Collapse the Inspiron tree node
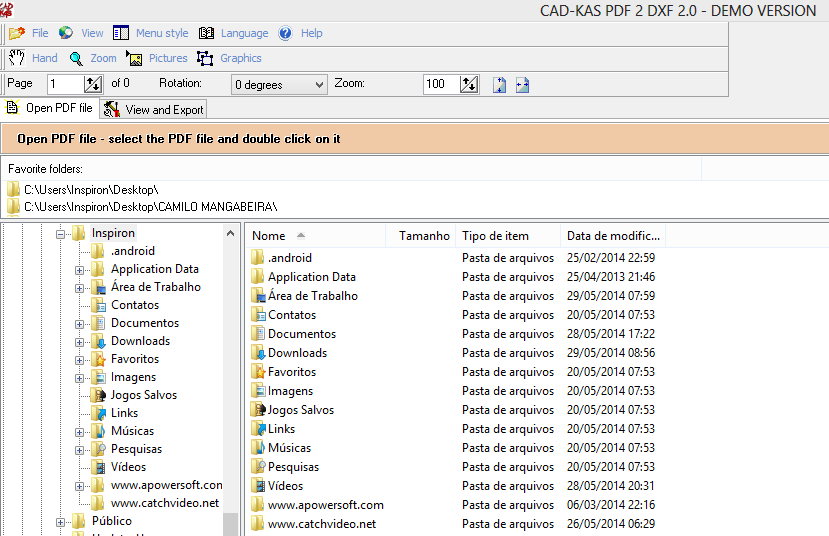Viewport: 829px width, 536px height. 60,234
